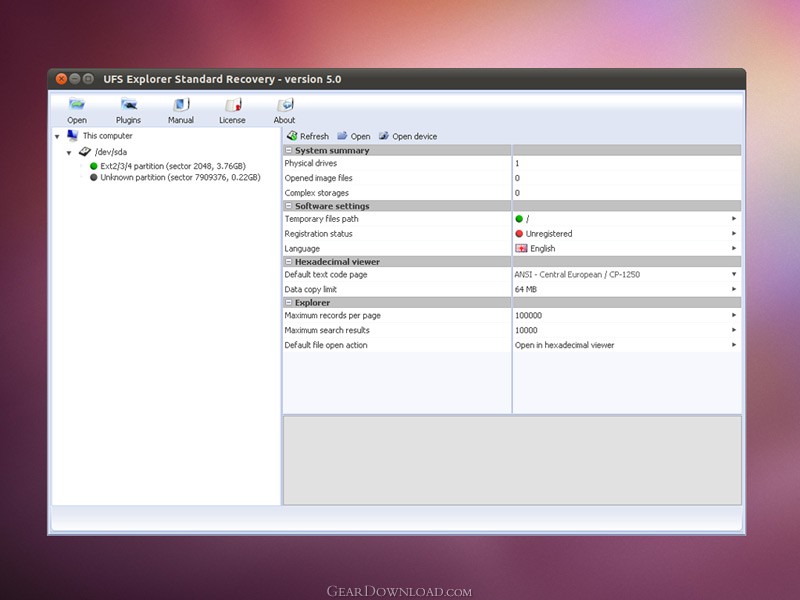The image size is (800, 600).
Task: Click the Complex storages label
Action: pyautogui.click(x=316, y=193)
